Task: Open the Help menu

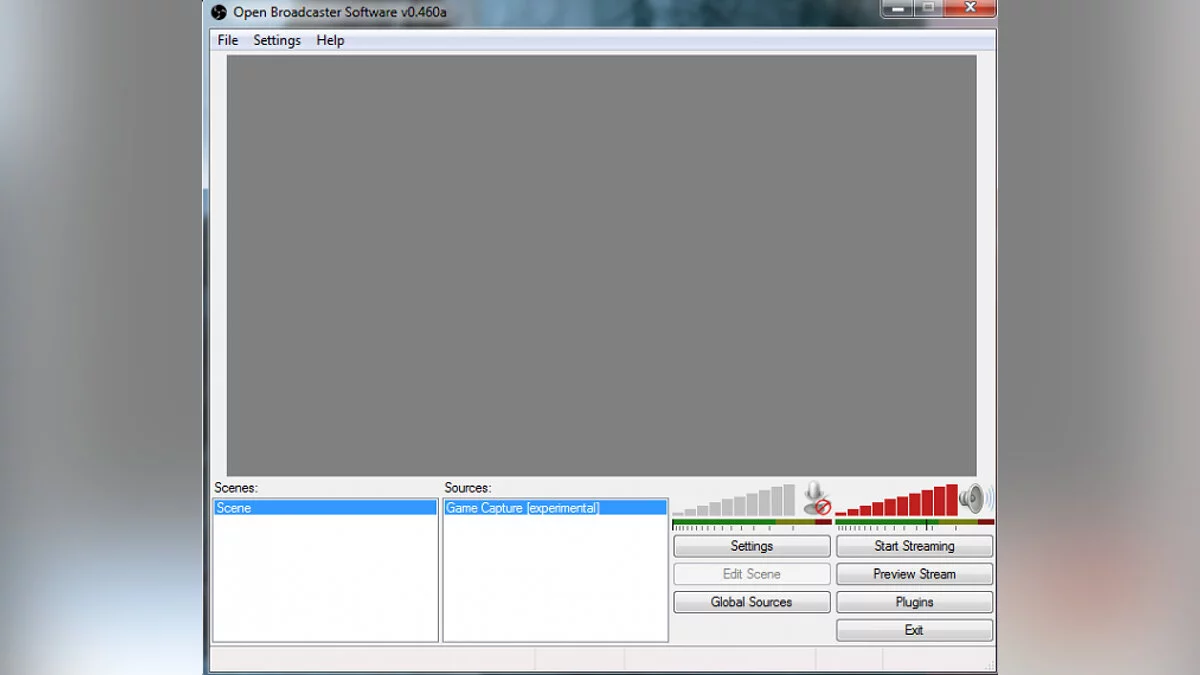Action: click(330, 40)
